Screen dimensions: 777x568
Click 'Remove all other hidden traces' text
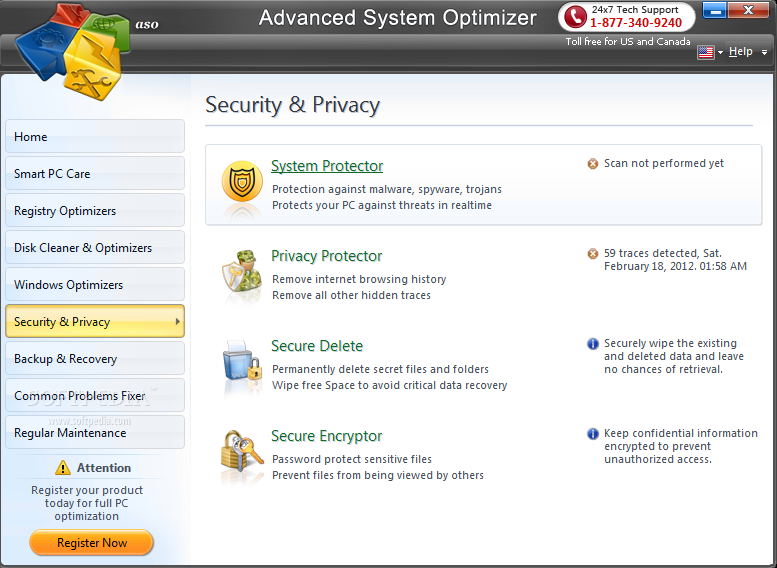point(351,295)
